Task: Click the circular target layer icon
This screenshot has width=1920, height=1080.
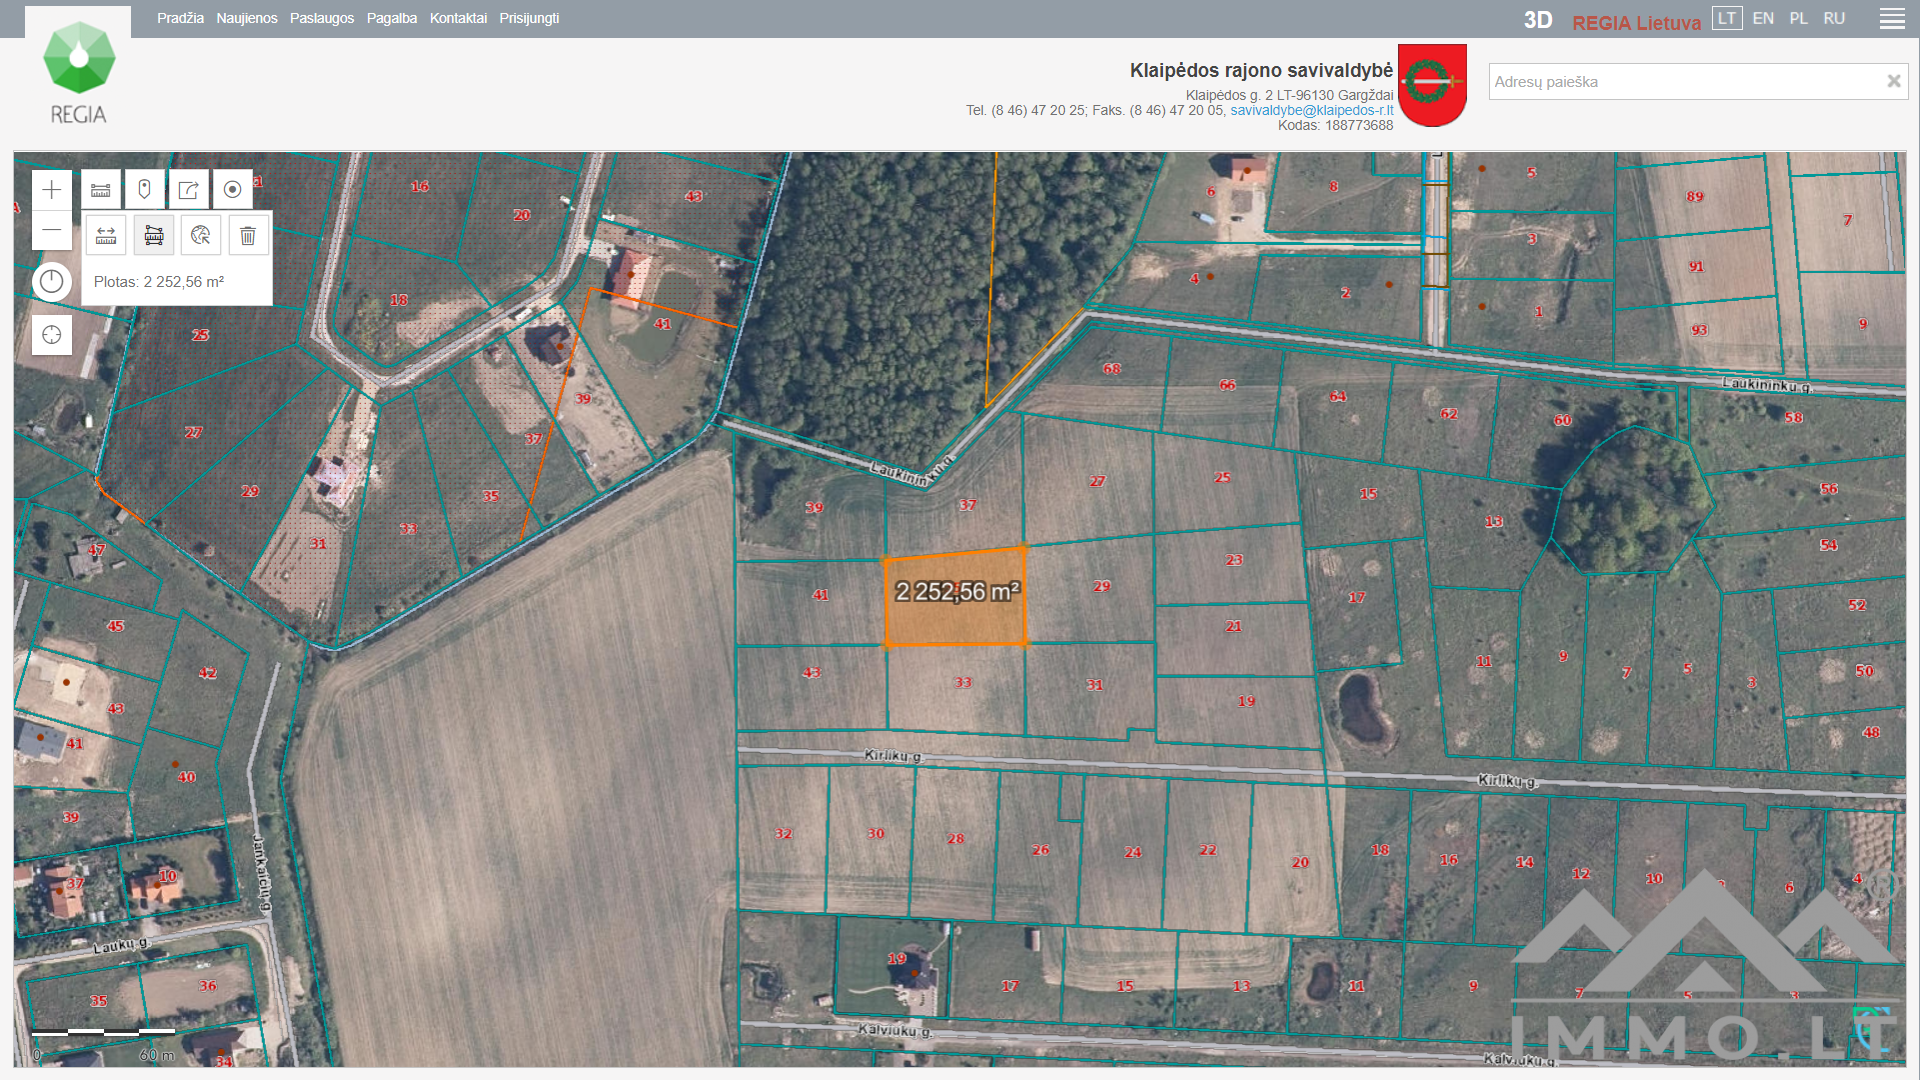Action: point(233,190)
